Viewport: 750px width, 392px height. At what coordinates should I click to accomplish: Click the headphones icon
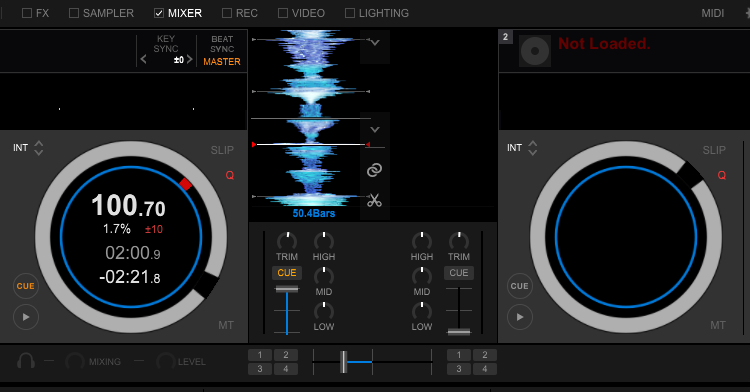(x=26, y=361)
